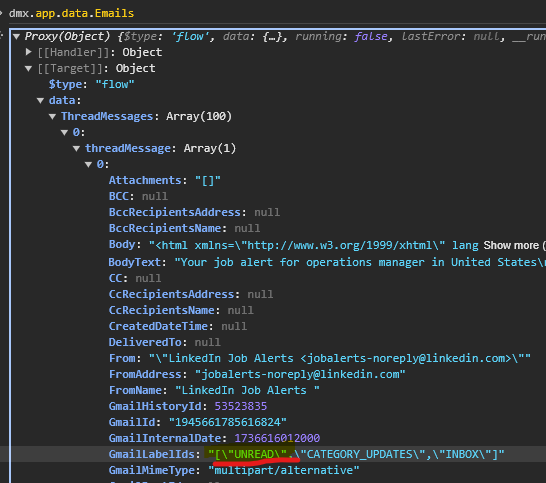This screenshot has width=546, height=483.
Task: Click the Body html string value
Action: click(314, 246)
